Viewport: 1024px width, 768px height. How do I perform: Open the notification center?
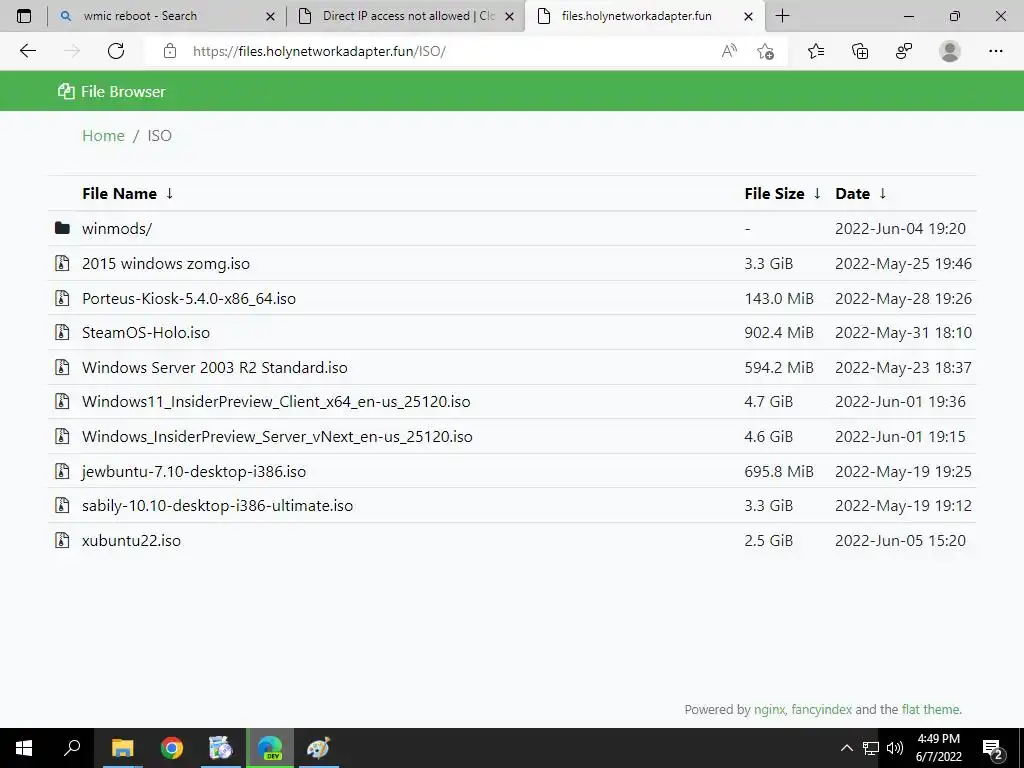click(993, 748)
